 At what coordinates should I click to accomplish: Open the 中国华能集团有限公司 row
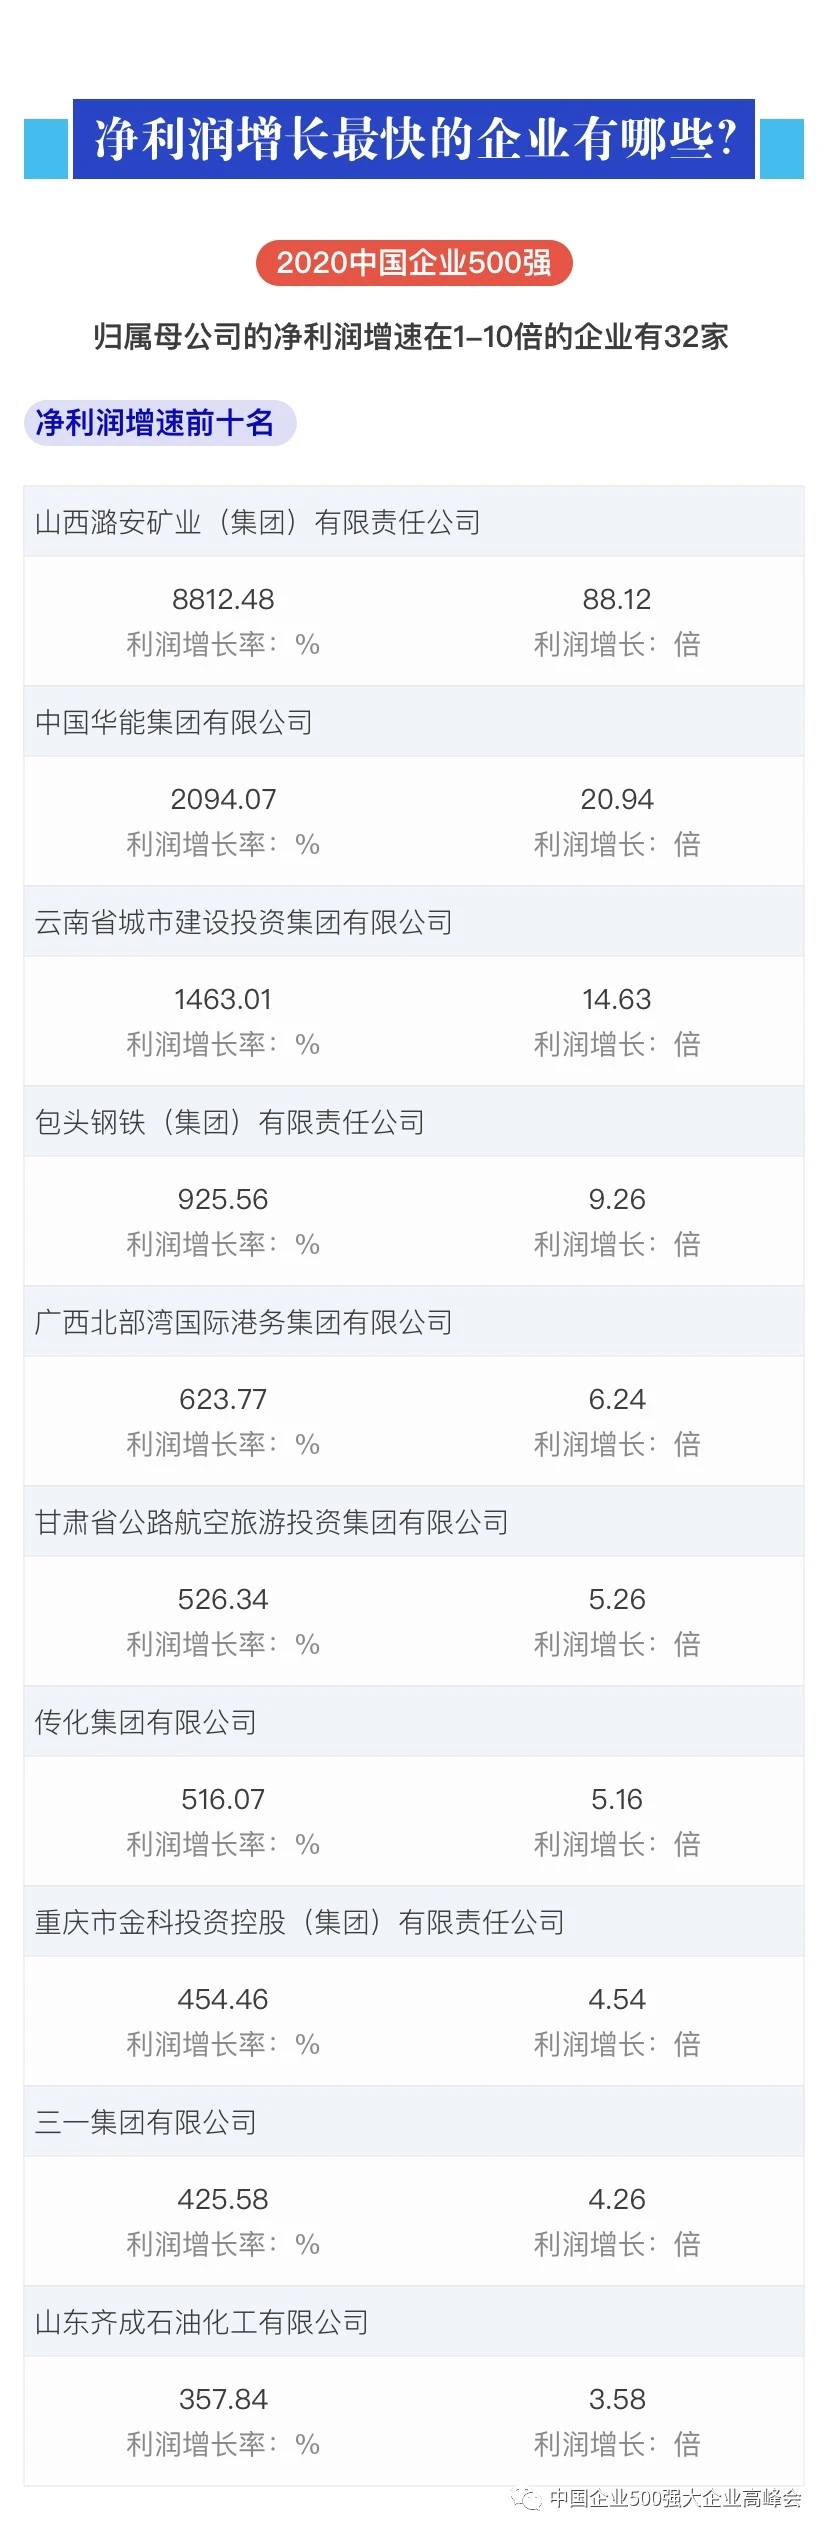point(174,722)
